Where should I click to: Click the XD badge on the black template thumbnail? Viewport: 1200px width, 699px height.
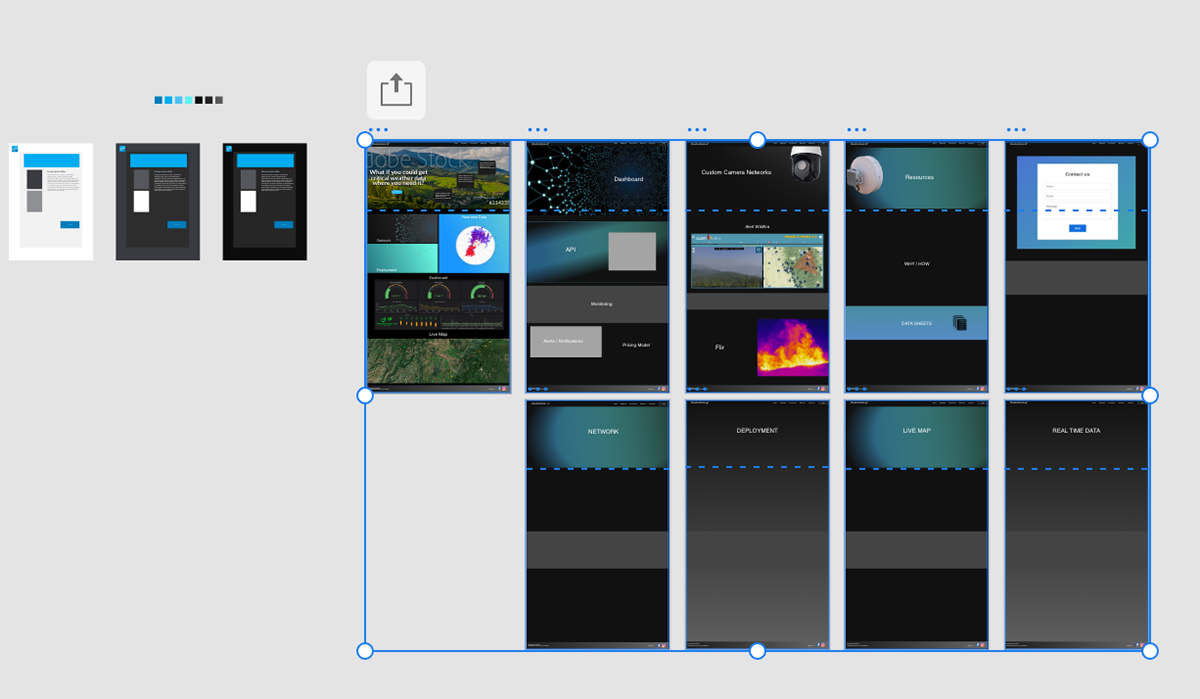tap(228, 148)
